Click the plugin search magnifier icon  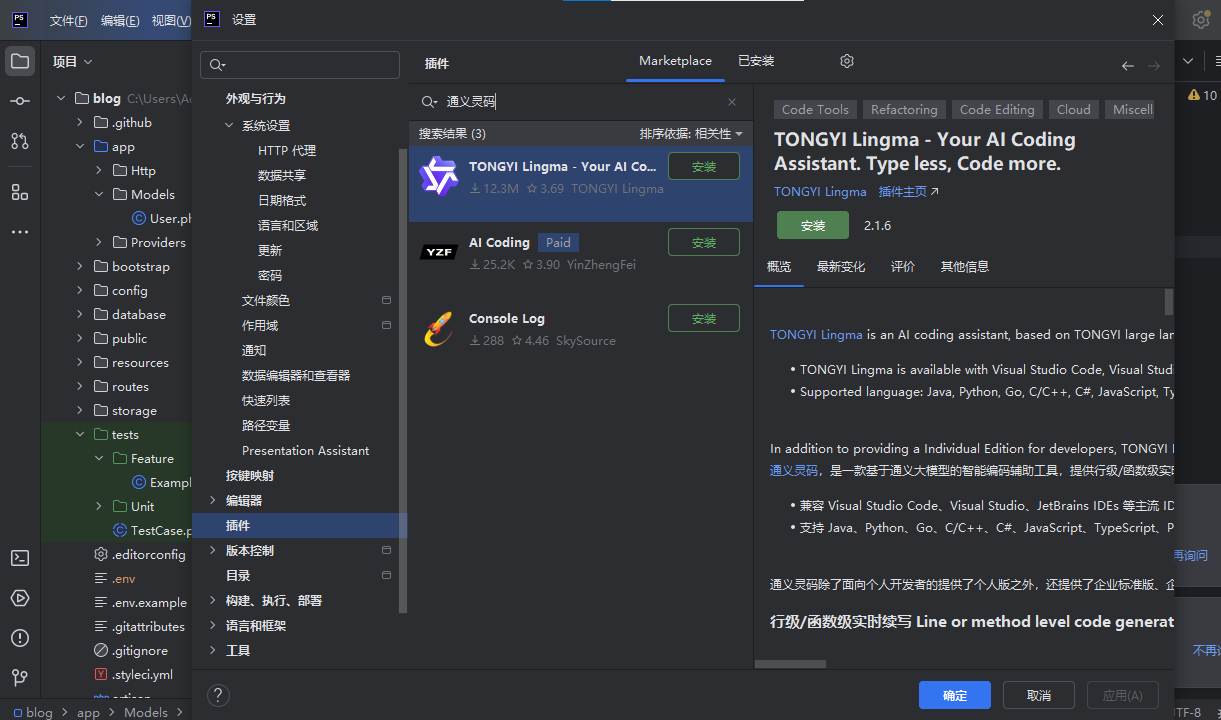[x=429, y=102]
